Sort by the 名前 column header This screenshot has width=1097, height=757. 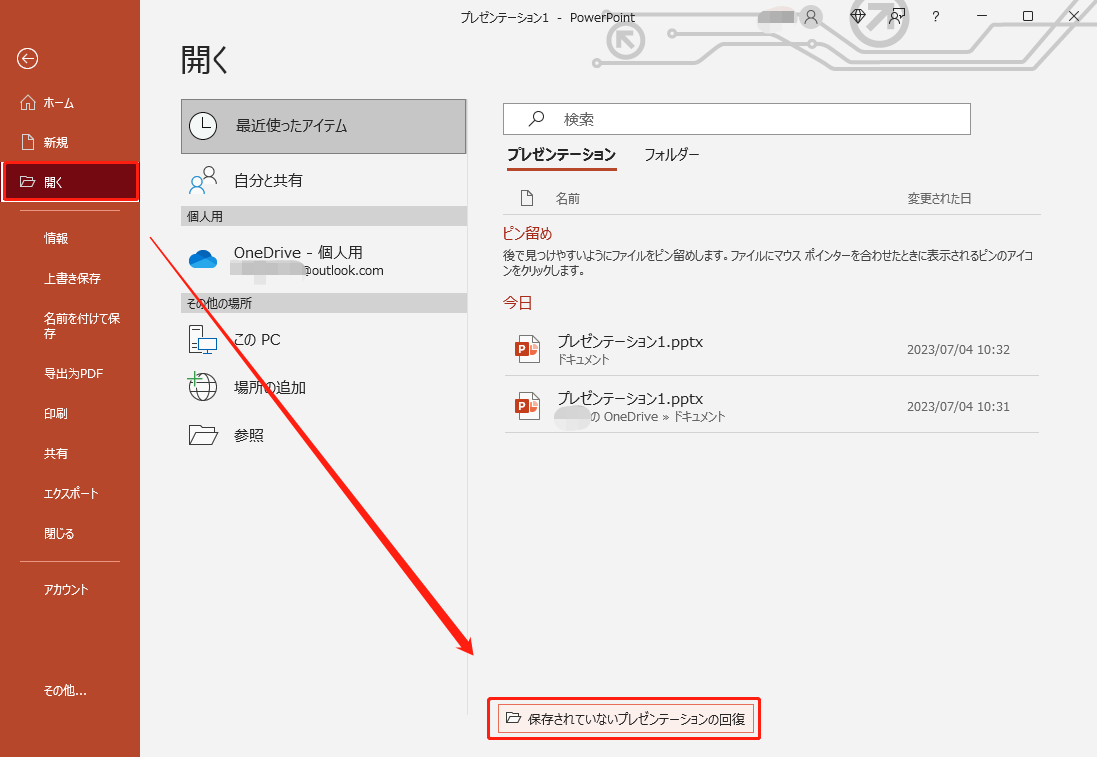(x=567, y=199)
